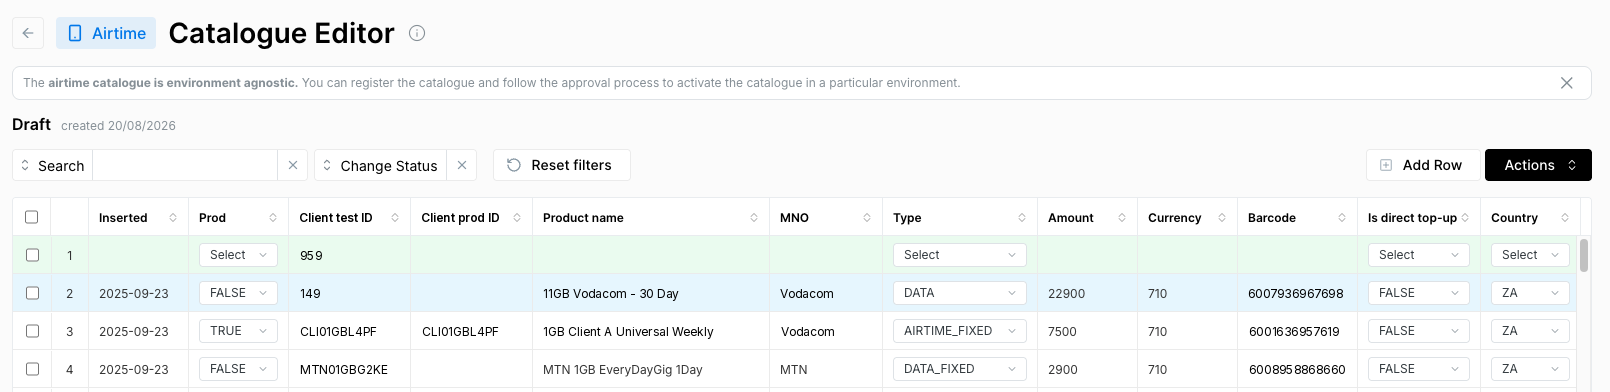1610x392 pixels.
Task: Select row 4 checkbox
Action: click(32, 369)
